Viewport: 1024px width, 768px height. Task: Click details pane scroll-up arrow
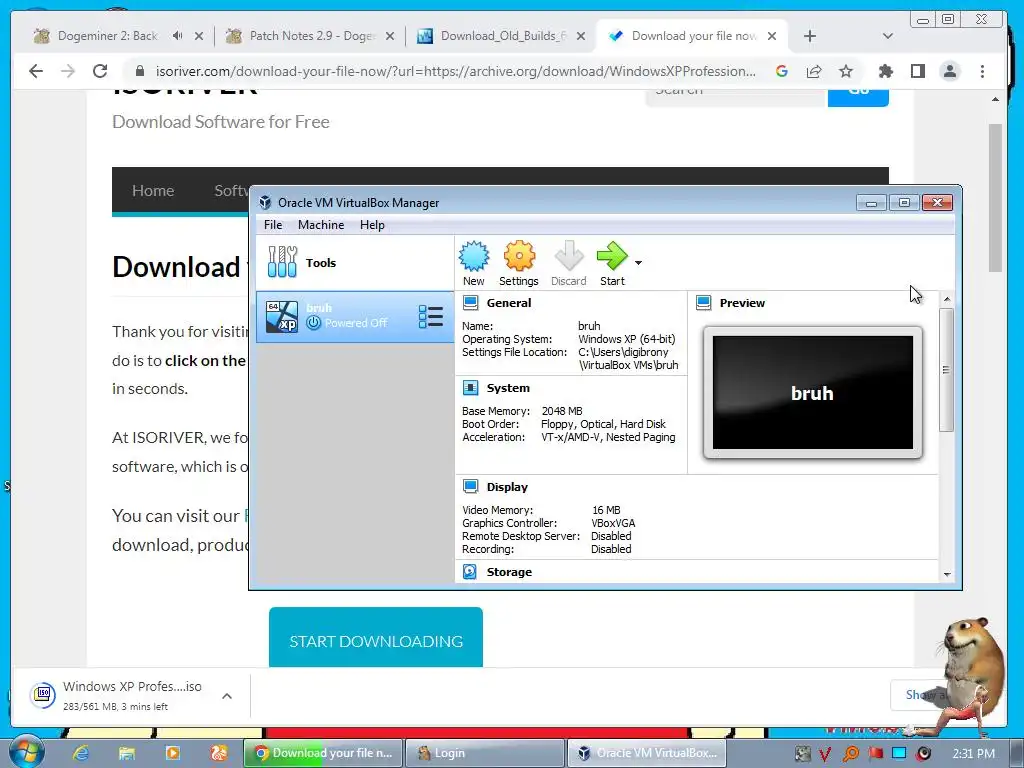(x=947, y=298)
